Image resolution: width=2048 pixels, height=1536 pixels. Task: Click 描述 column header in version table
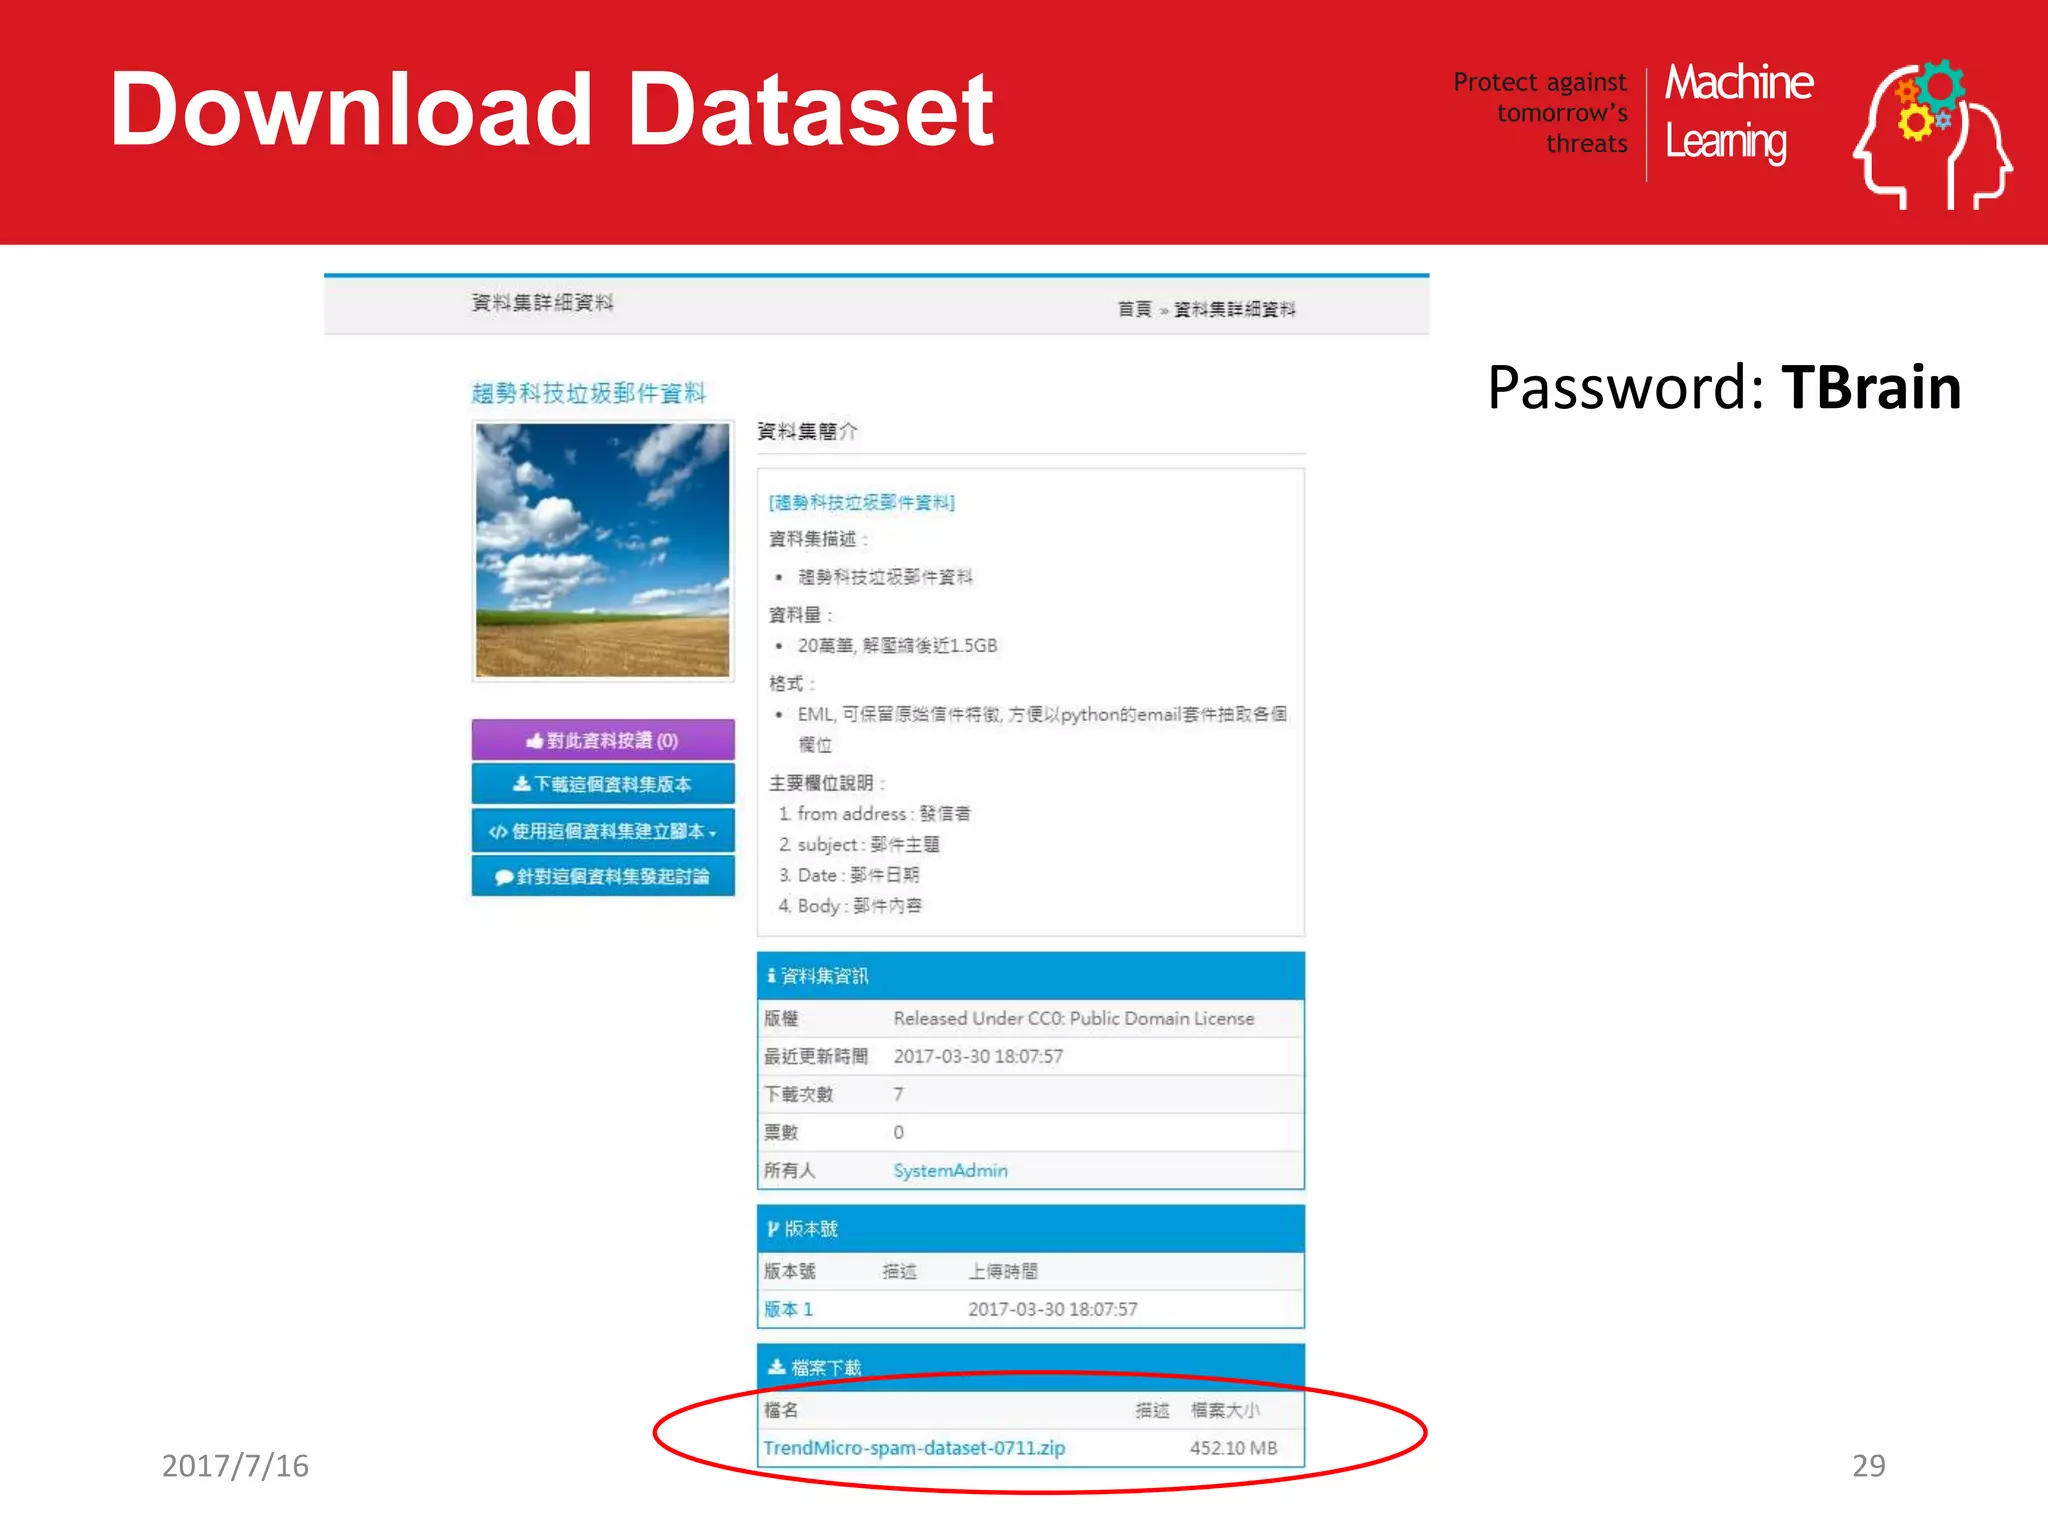pos(899,1271)
